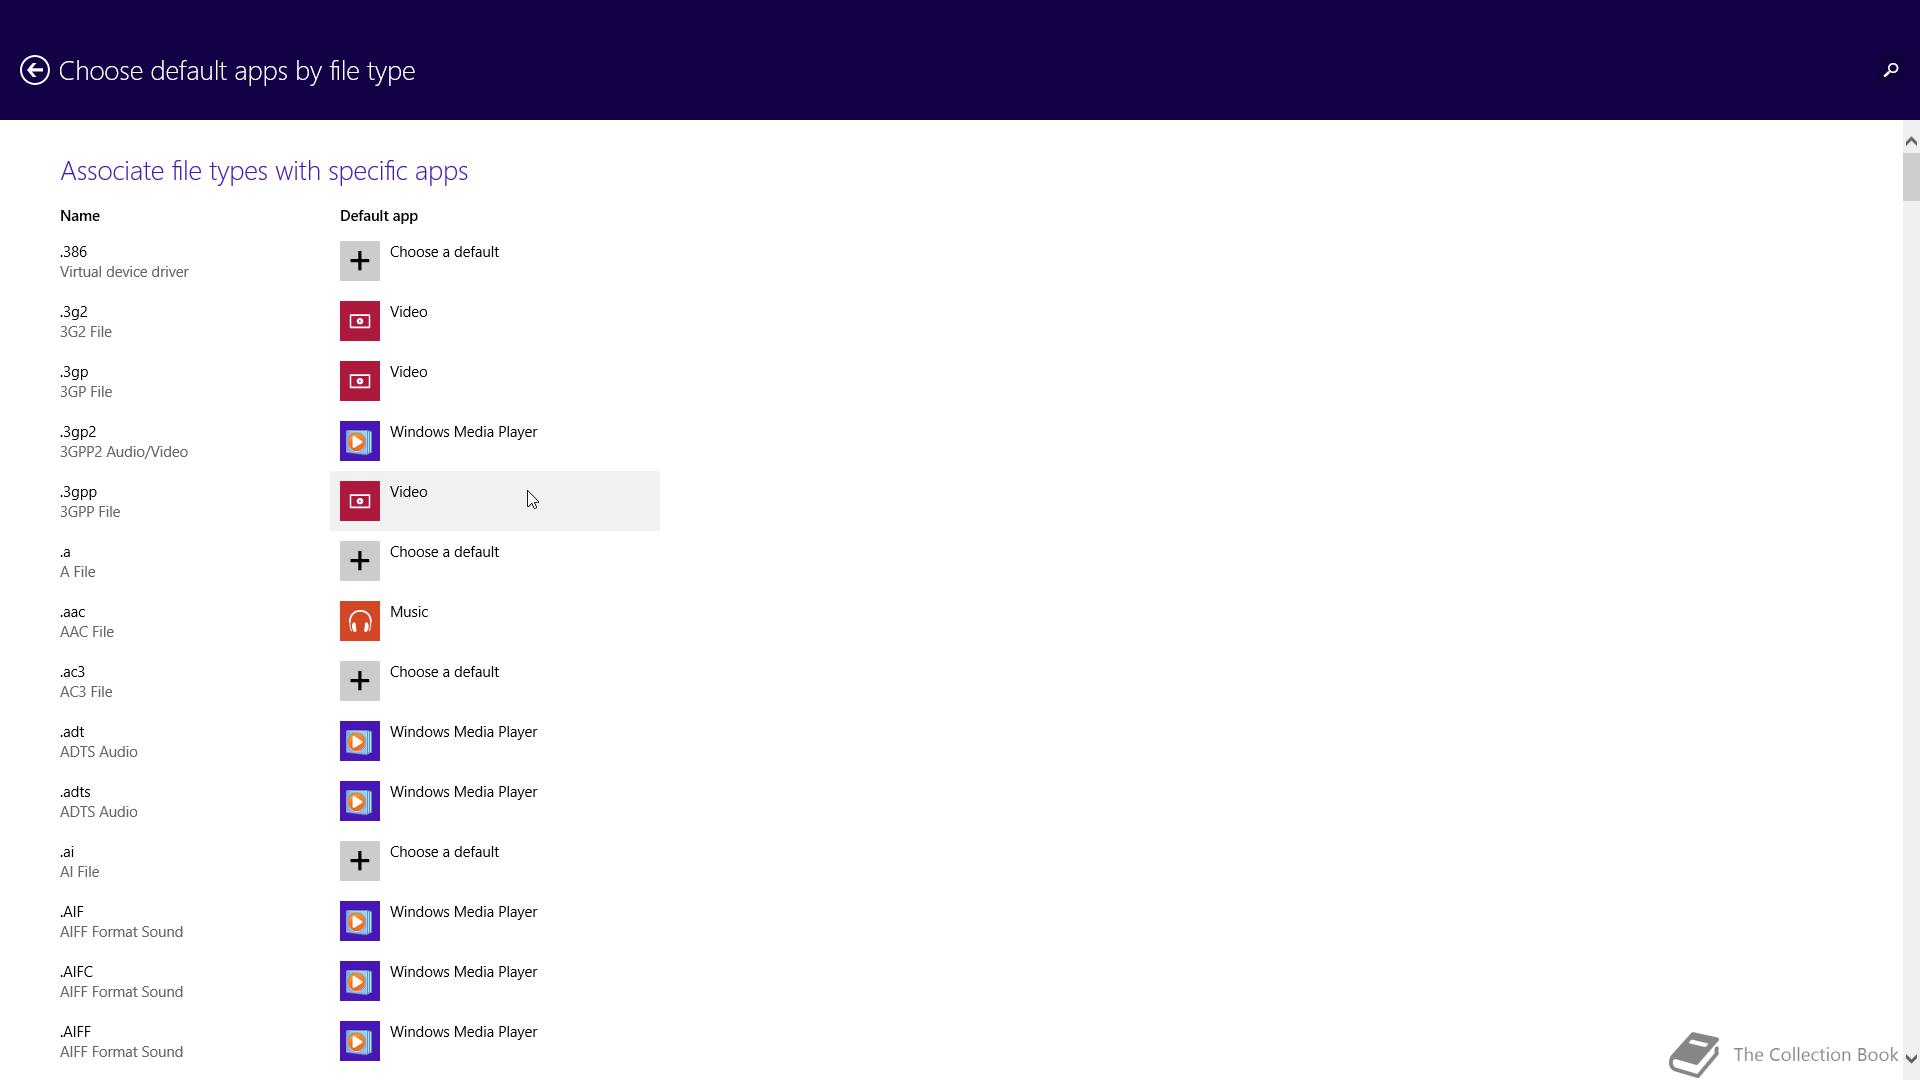This screenshot has height=1080, width=1920.
Task: Click the plus icon for .a
Action: pos(360,561)
